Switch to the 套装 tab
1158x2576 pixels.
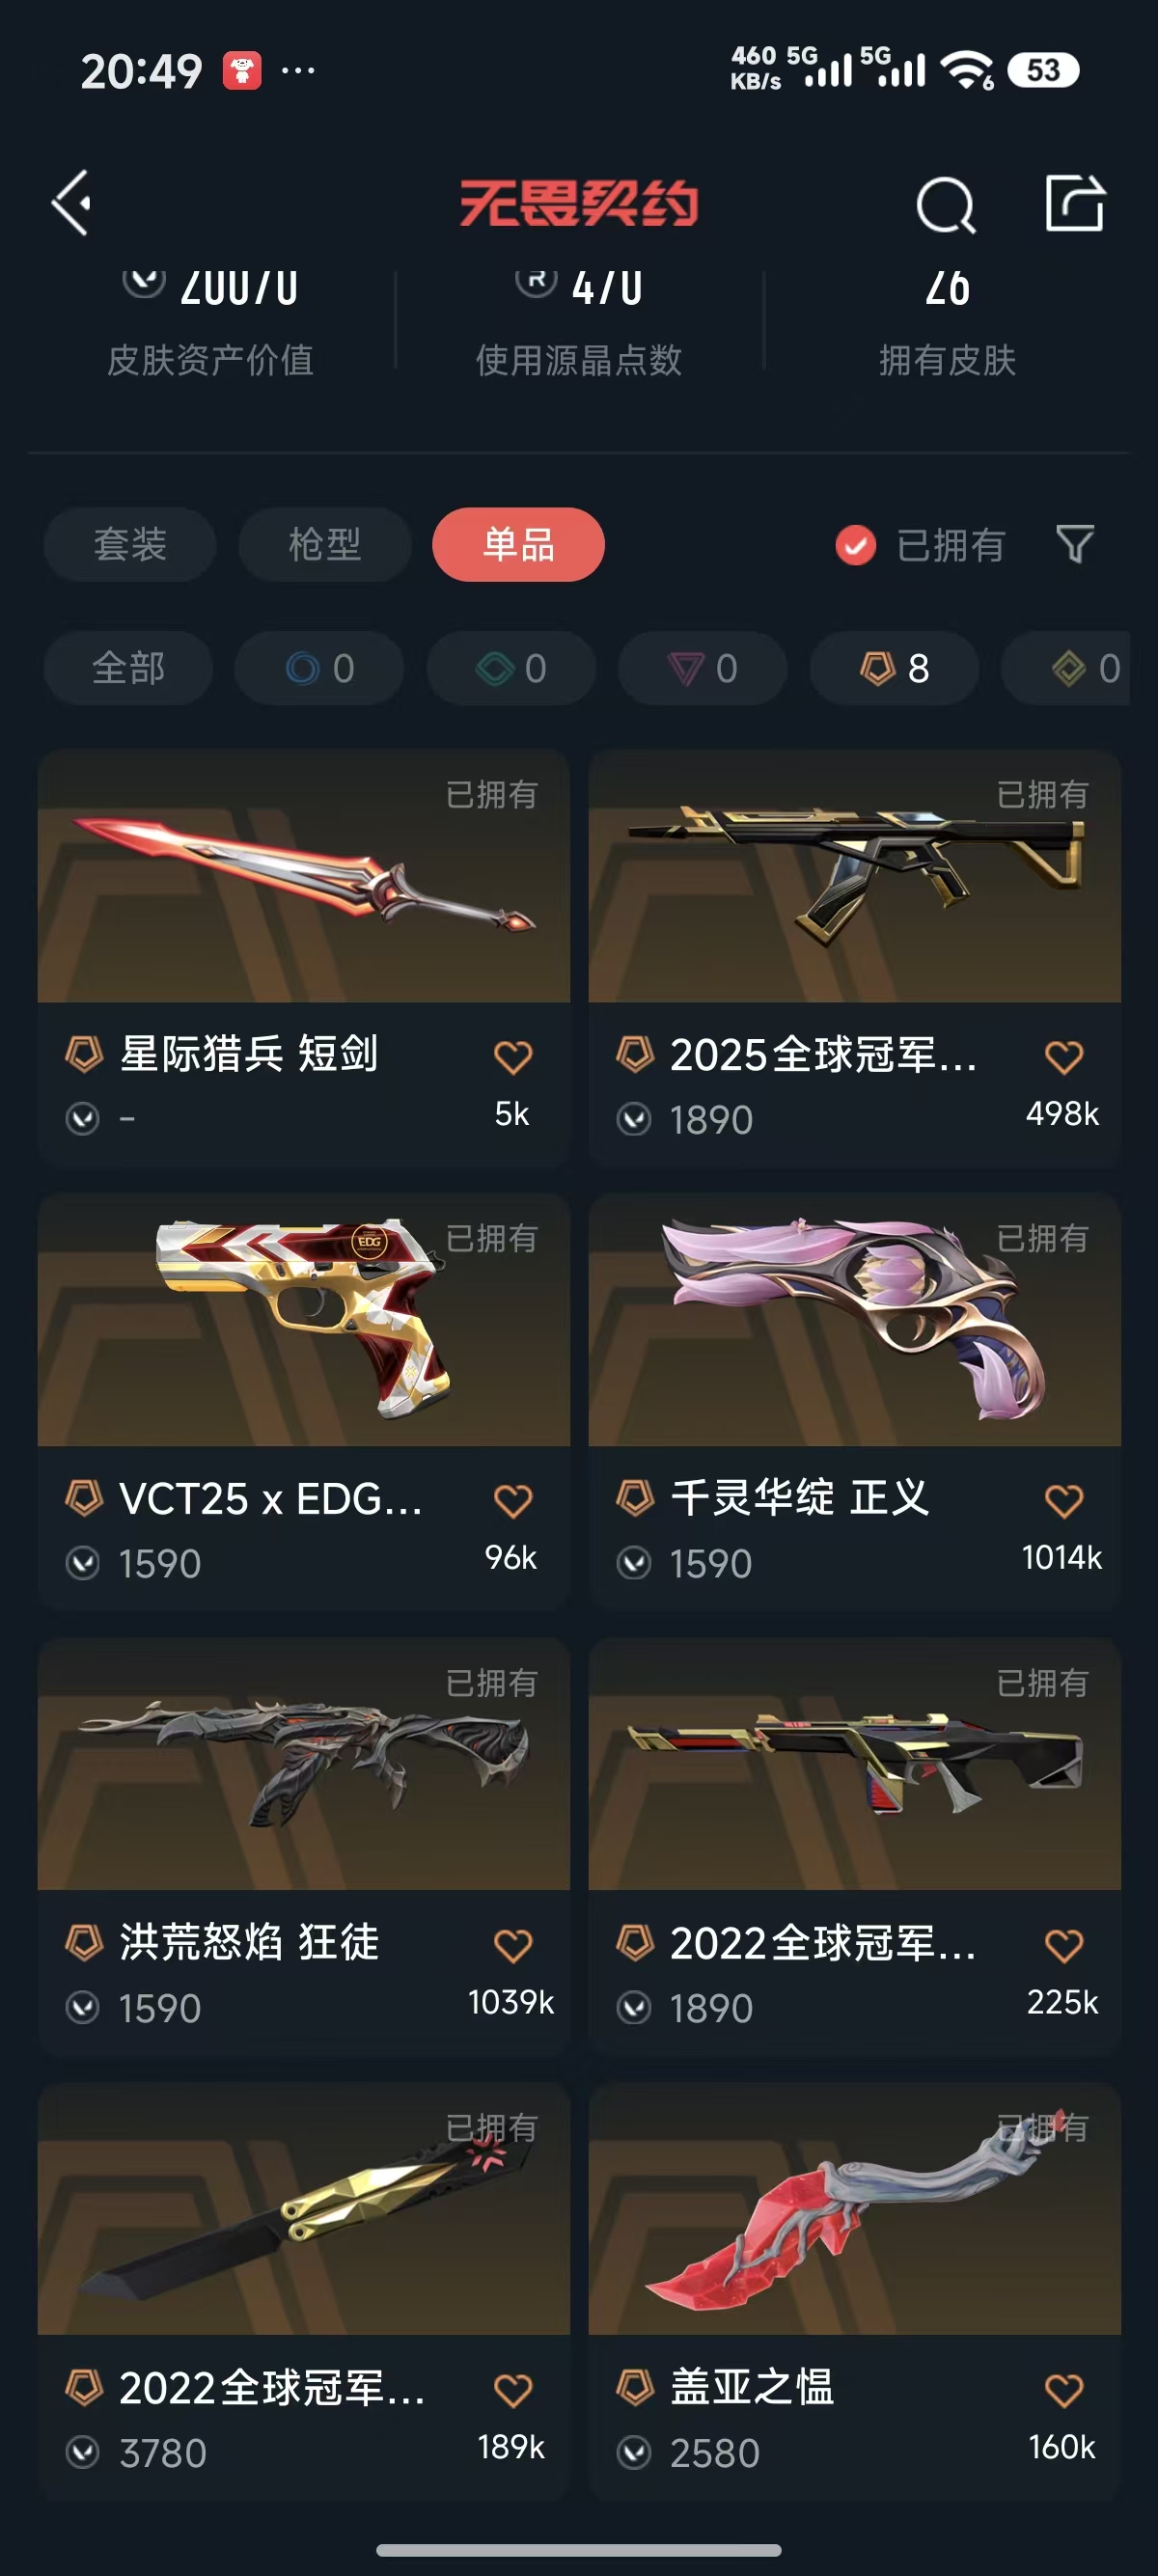[130, 544]
